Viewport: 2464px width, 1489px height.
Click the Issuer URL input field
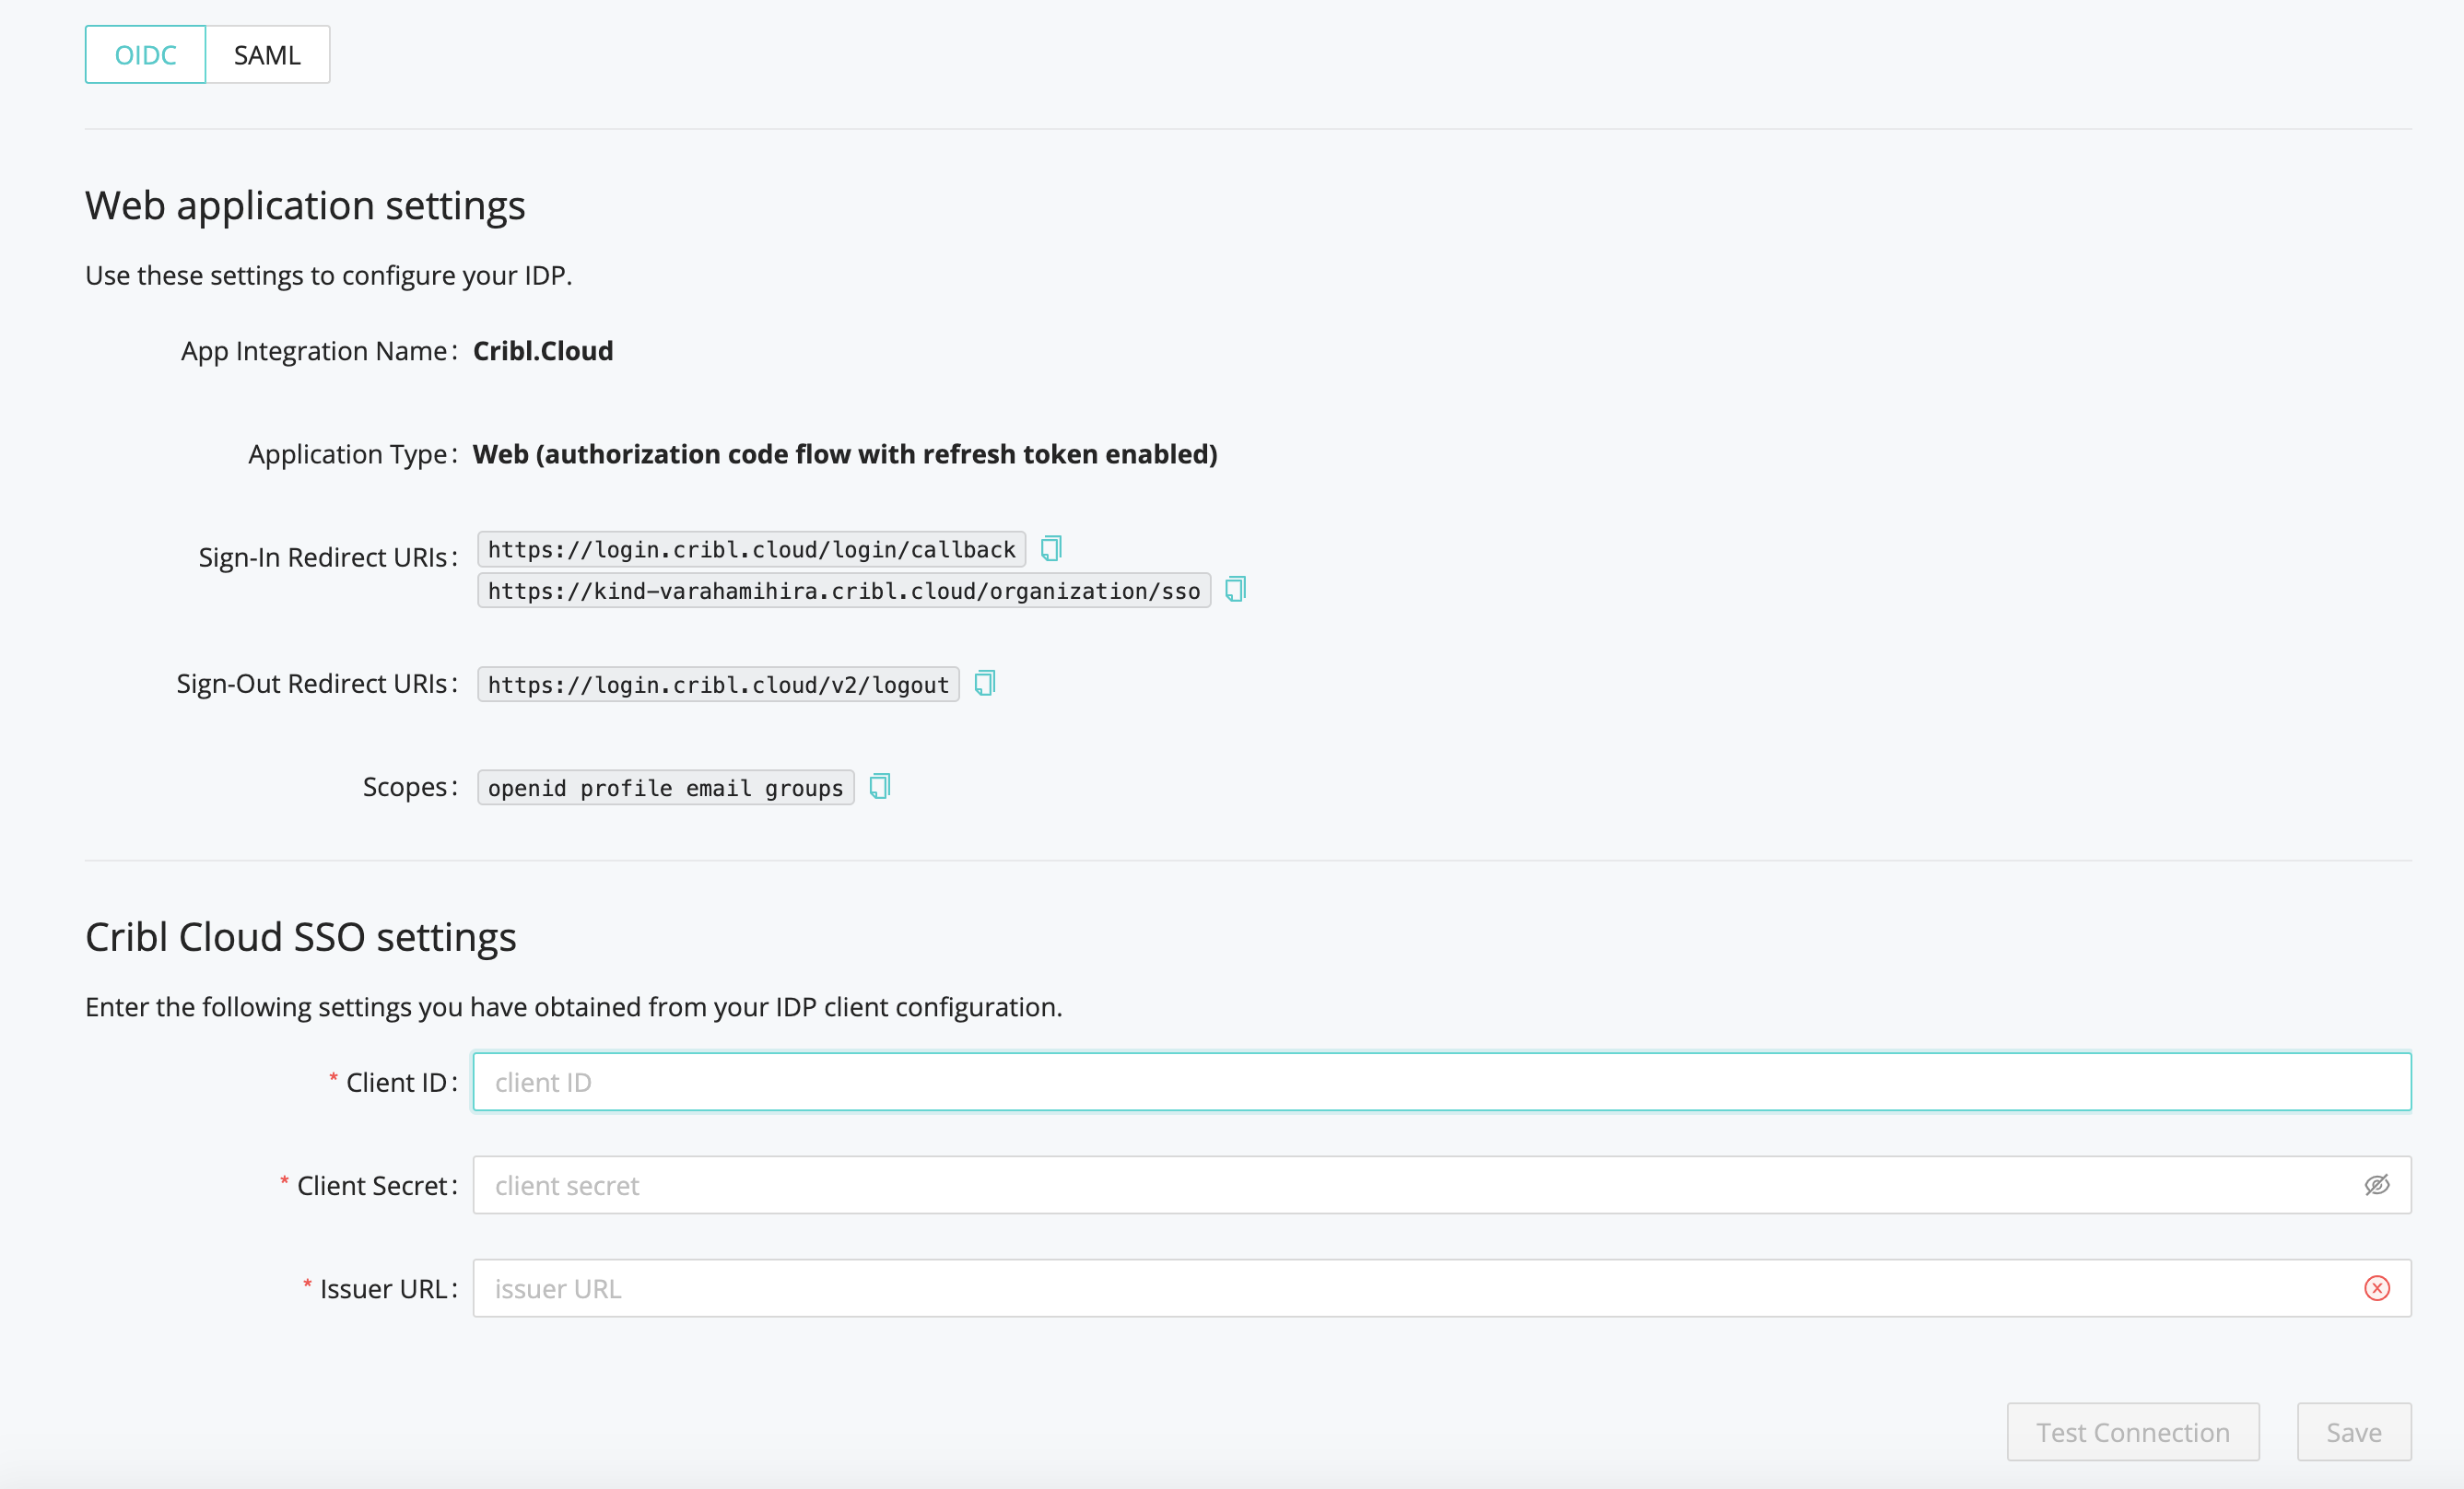[1442, 1288]
